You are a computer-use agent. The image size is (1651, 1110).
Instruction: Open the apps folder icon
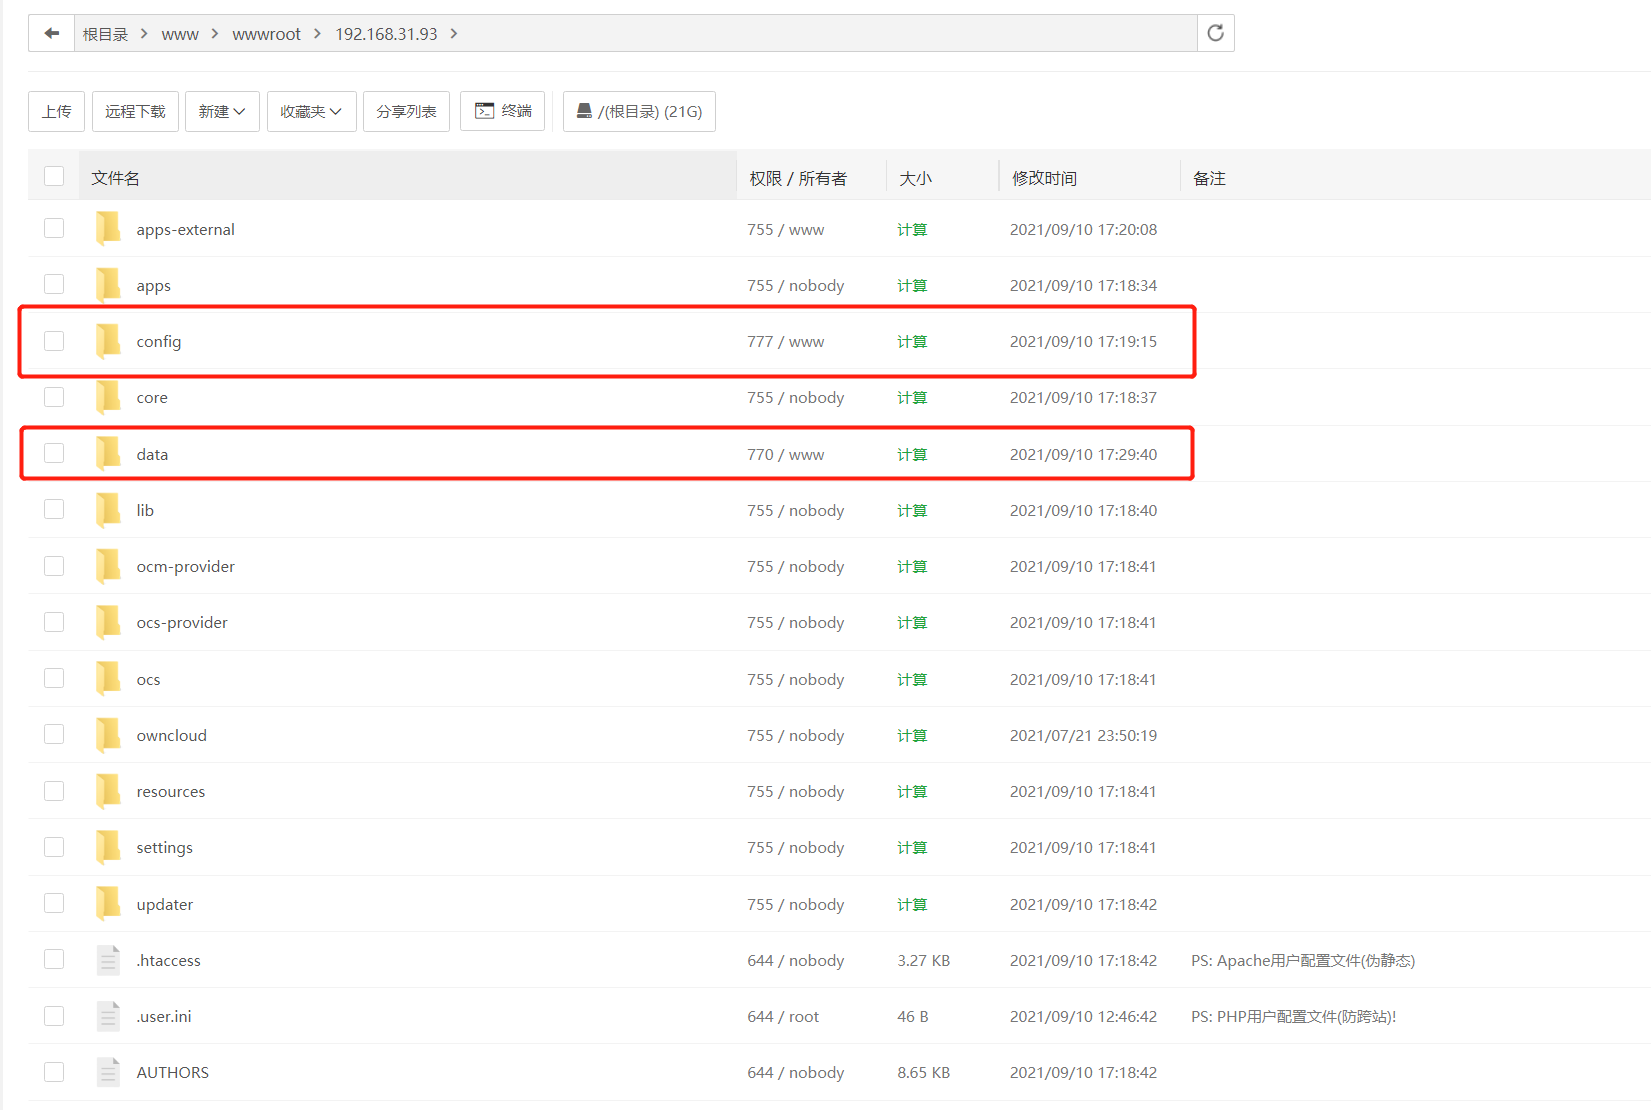click(x=108, y=285)
